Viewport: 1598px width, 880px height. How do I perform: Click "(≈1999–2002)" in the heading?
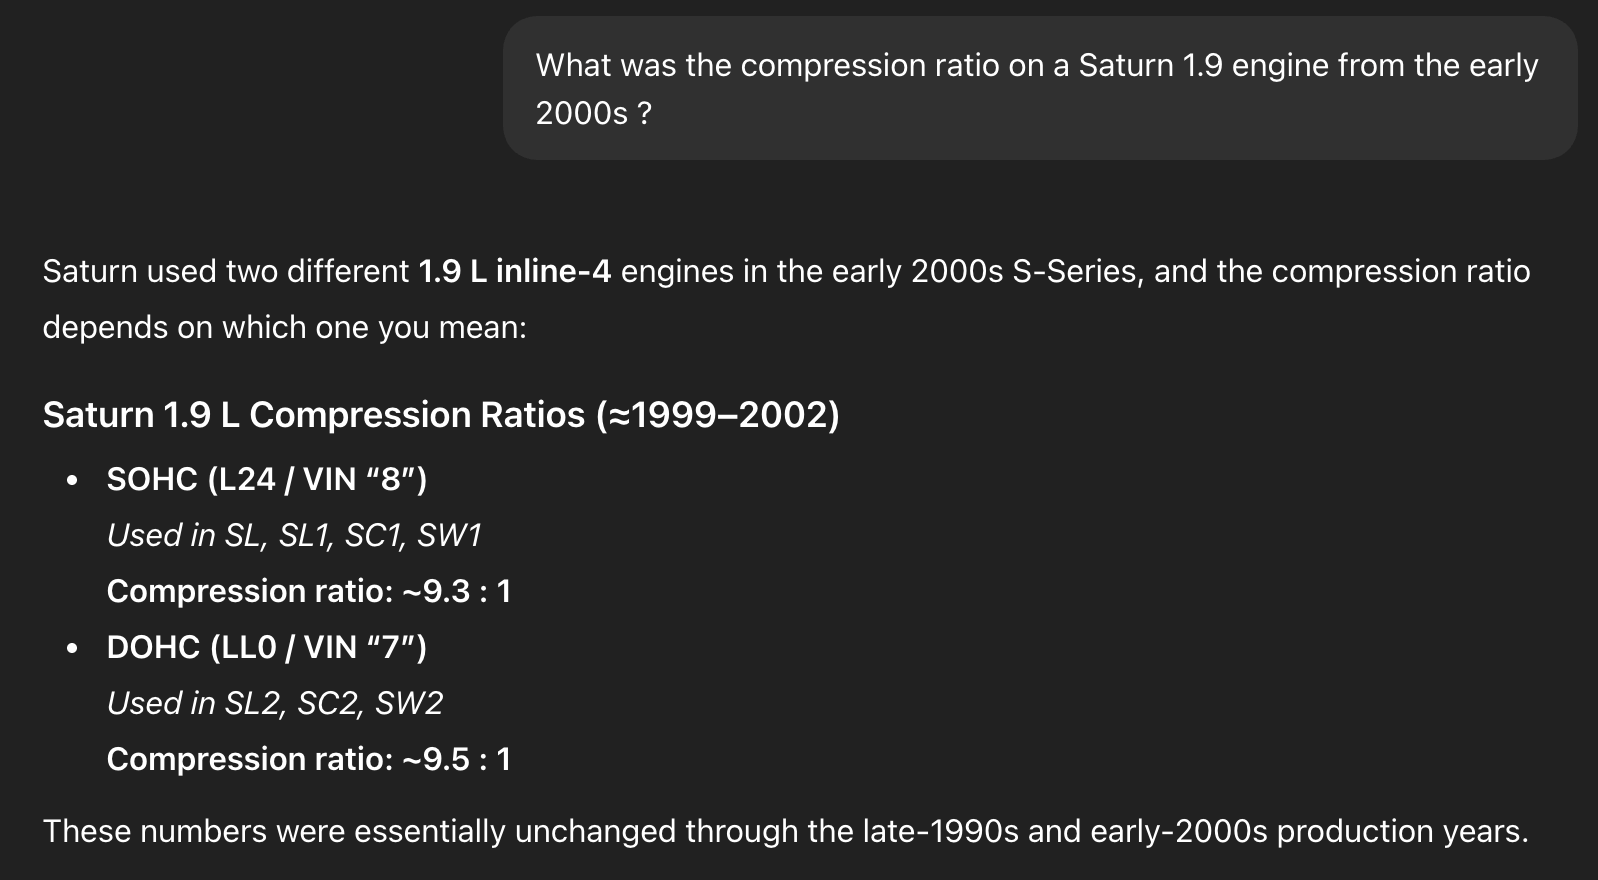718,415
